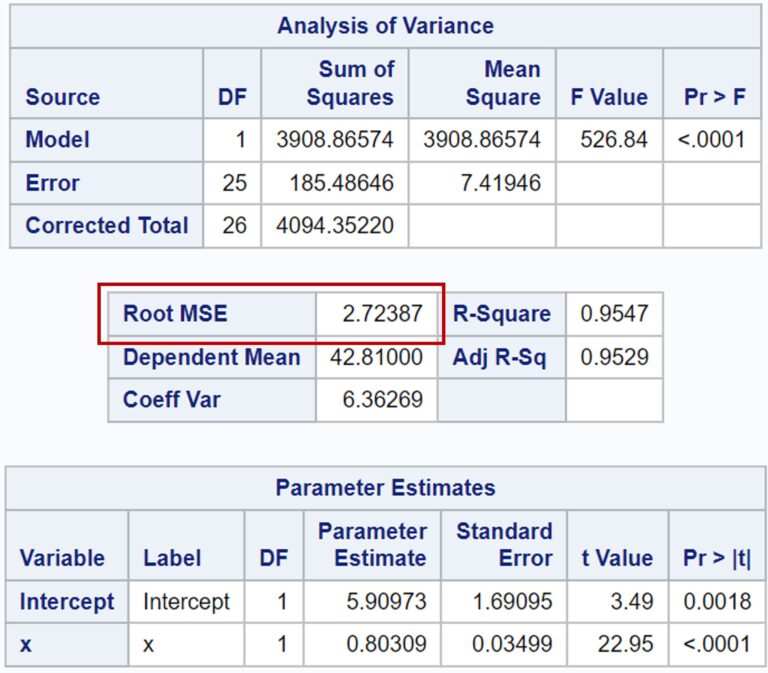Image resolution: width=768 pixels, height=673 pixels.
Task: Select the R-Square value 0.9547
Action: coord(614,314)
